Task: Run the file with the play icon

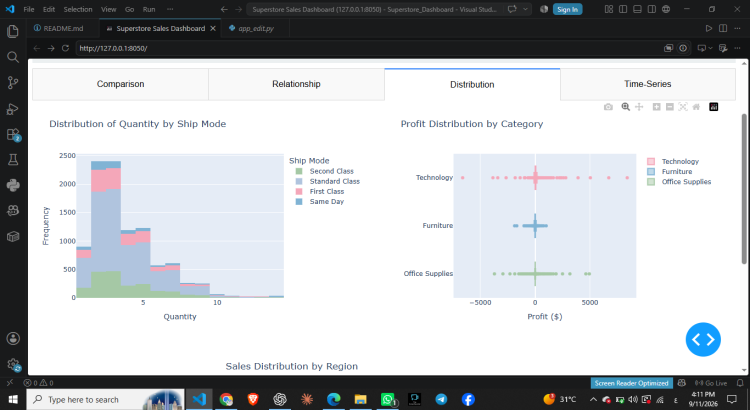Action: coord(709,28)
